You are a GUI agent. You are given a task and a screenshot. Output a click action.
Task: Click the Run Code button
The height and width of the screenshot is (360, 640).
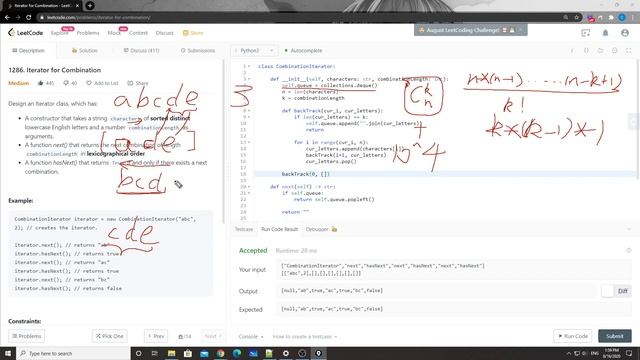573,336
